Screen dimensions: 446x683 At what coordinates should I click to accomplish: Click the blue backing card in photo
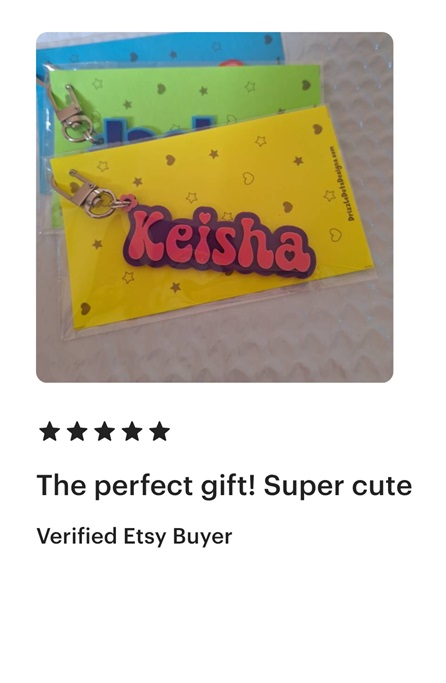pos(161,49)
